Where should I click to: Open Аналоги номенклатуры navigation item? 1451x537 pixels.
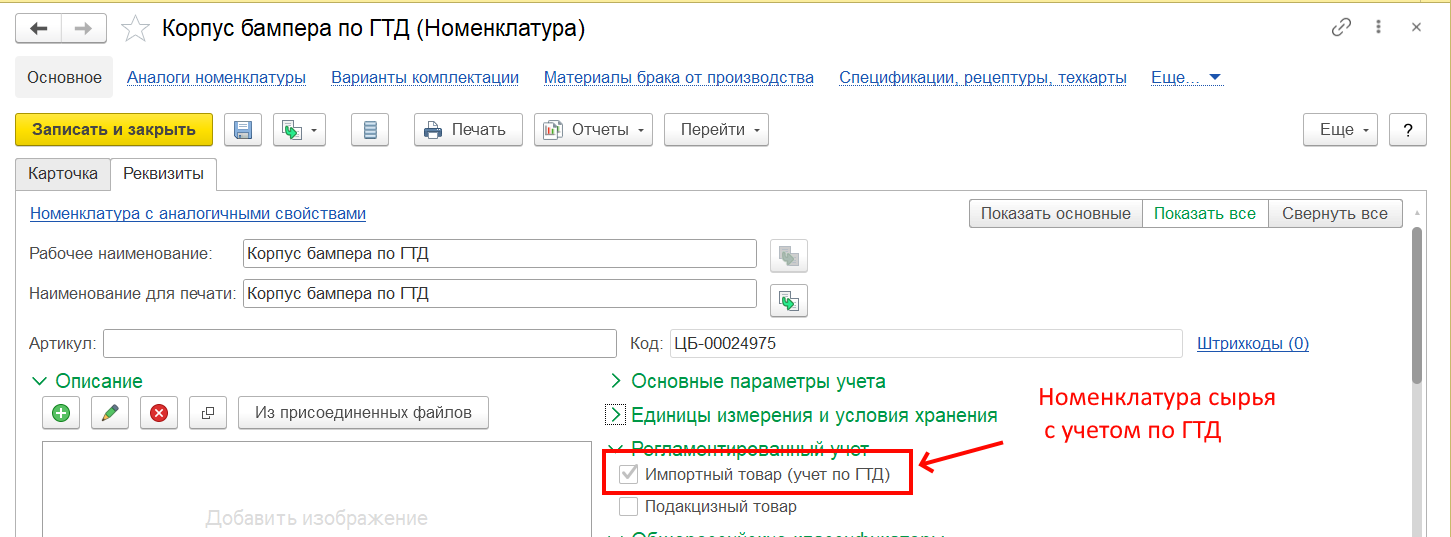click(216, 77)
